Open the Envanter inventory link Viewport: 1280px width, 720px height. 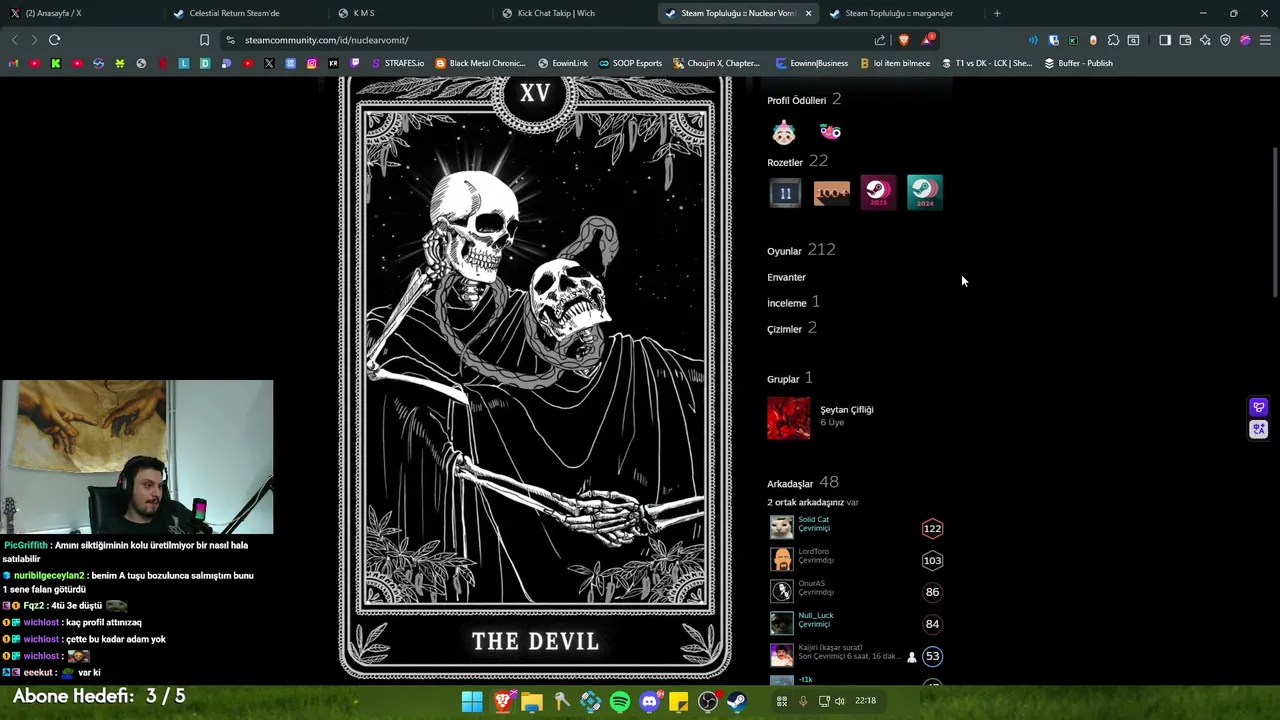click(x=786, y=277)
